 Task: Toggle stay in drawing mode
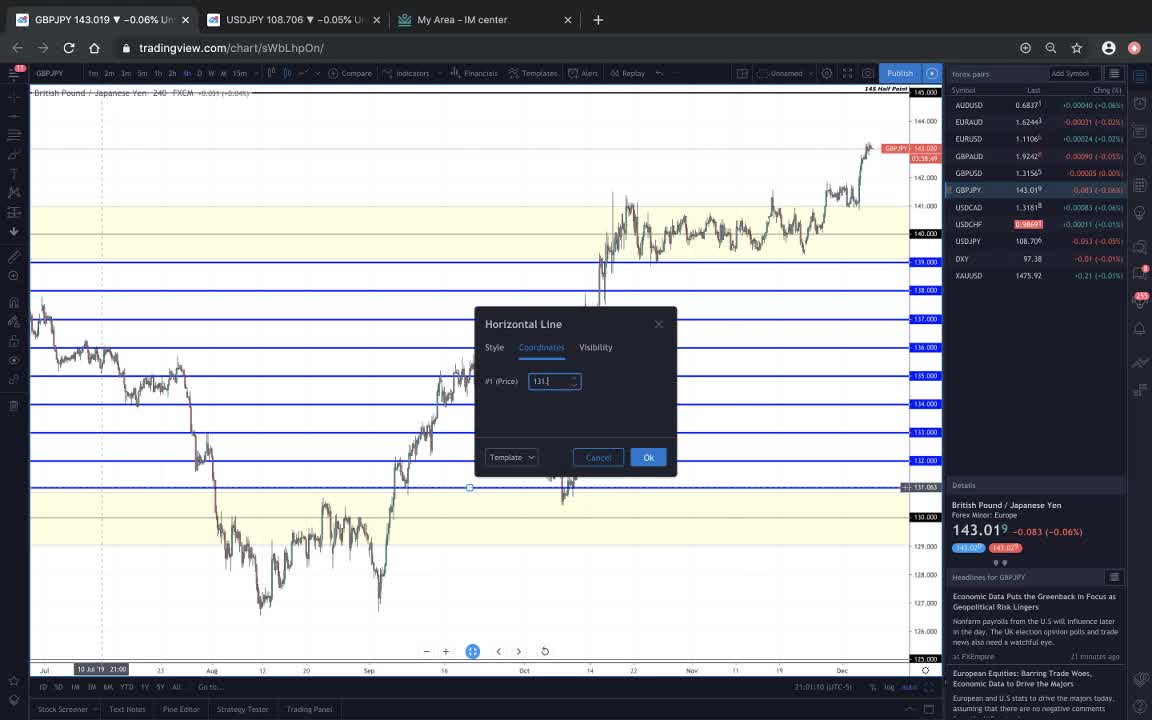coord(14,321)
